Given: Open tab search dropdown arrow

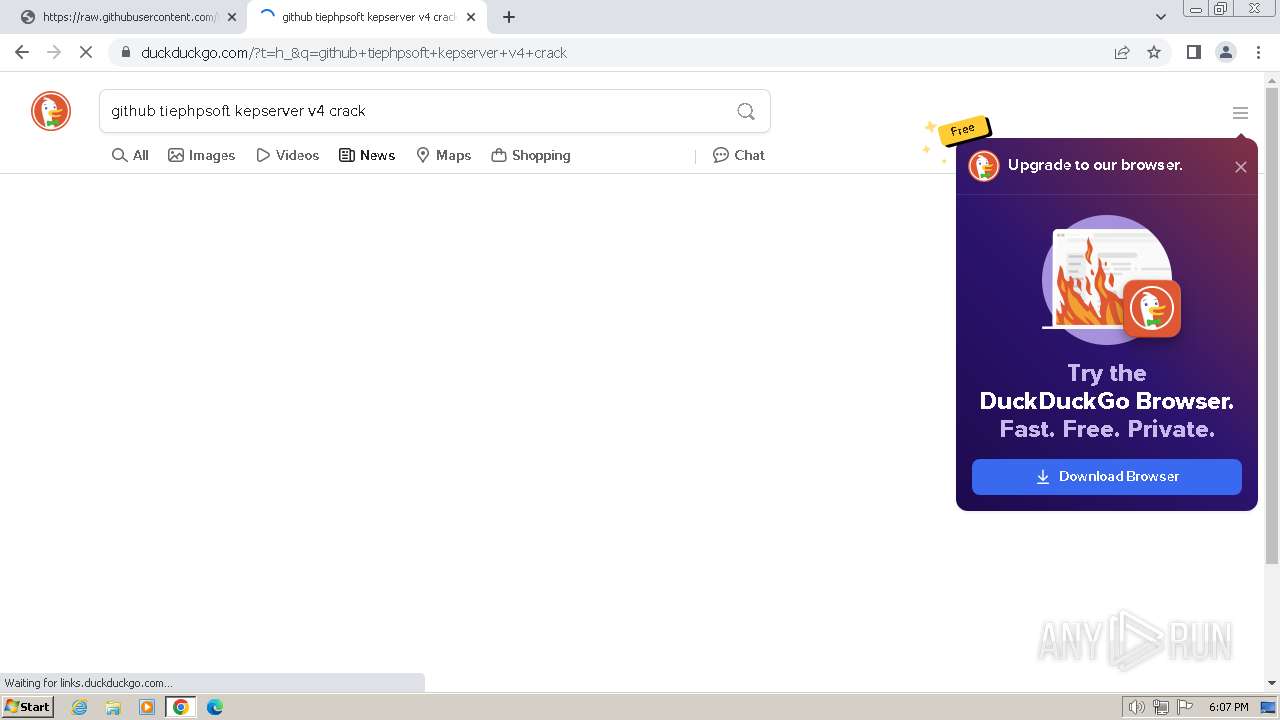Looking at the screenshot, I should [x=1161, y=17].
